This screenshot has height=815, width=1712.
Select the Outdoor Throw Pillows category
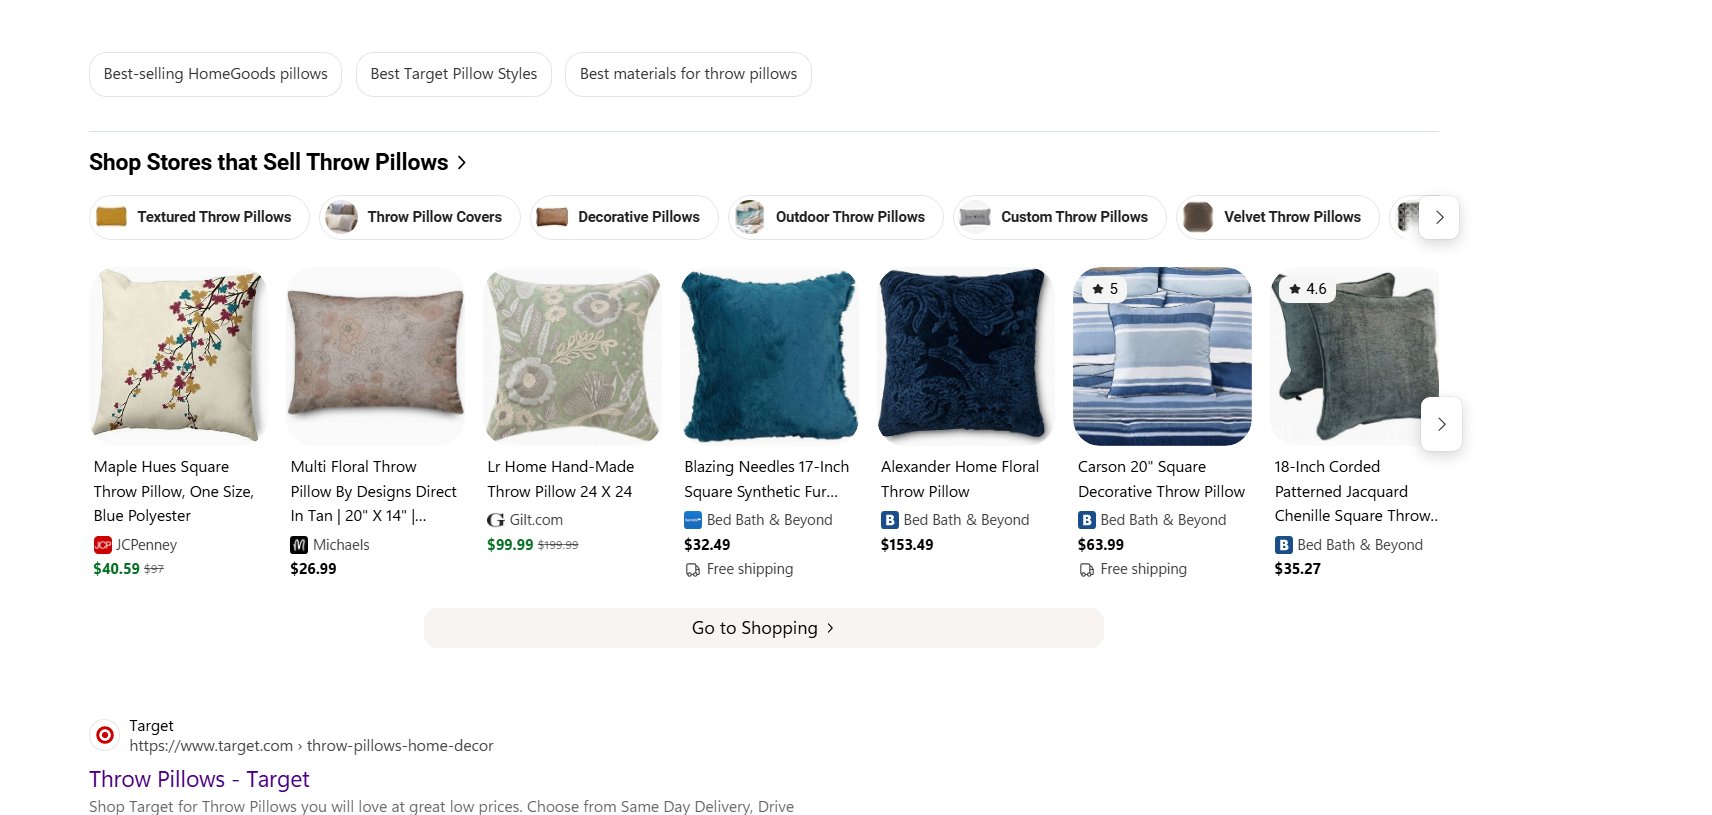pos(835,217)
